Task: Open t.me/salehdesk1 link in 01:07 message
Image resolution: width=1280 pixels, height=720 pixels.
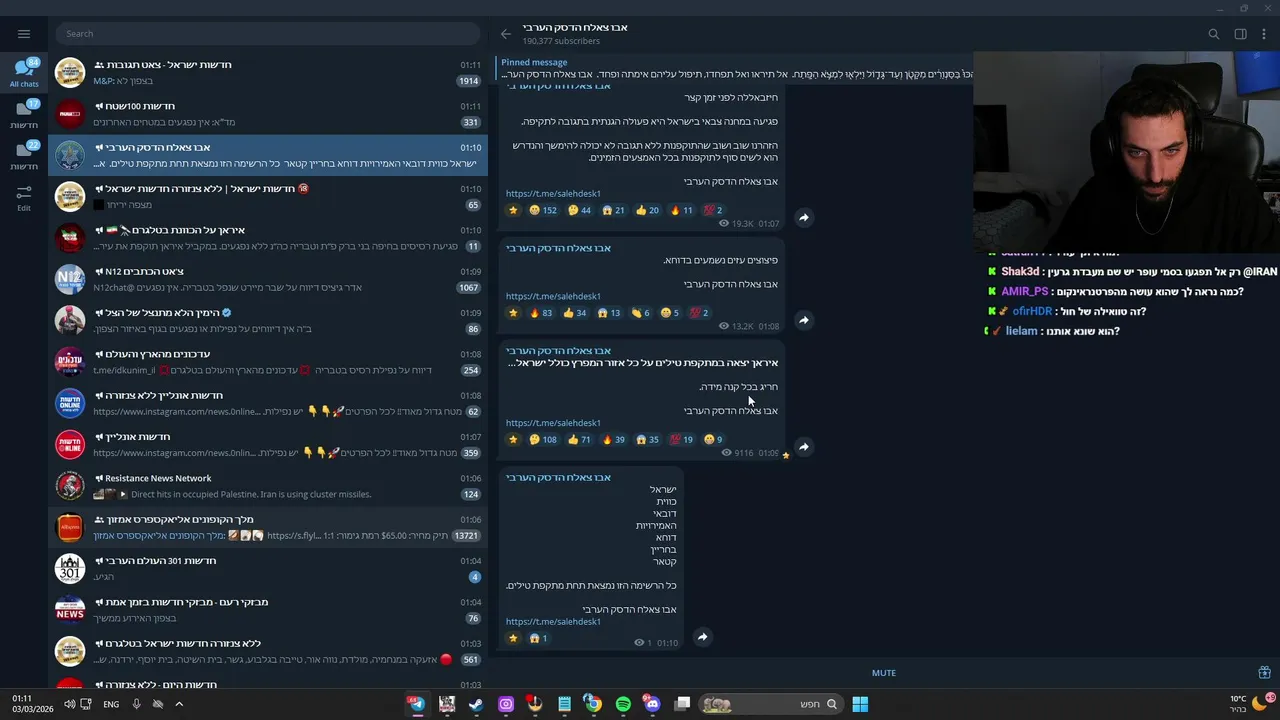Action: click(x=553, y=194)
